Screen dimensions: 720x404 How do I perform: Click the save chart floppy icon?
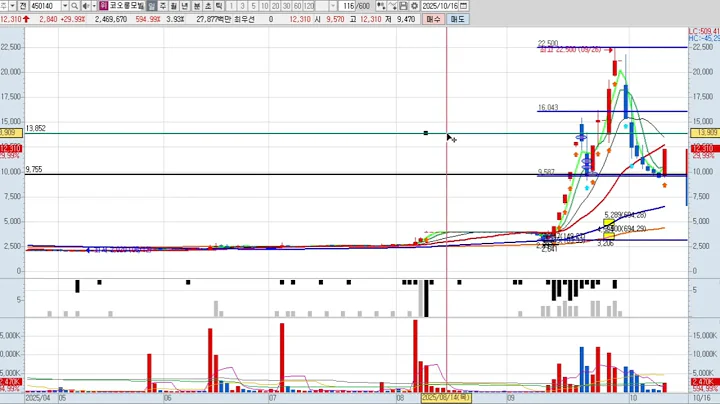[403, 6]
